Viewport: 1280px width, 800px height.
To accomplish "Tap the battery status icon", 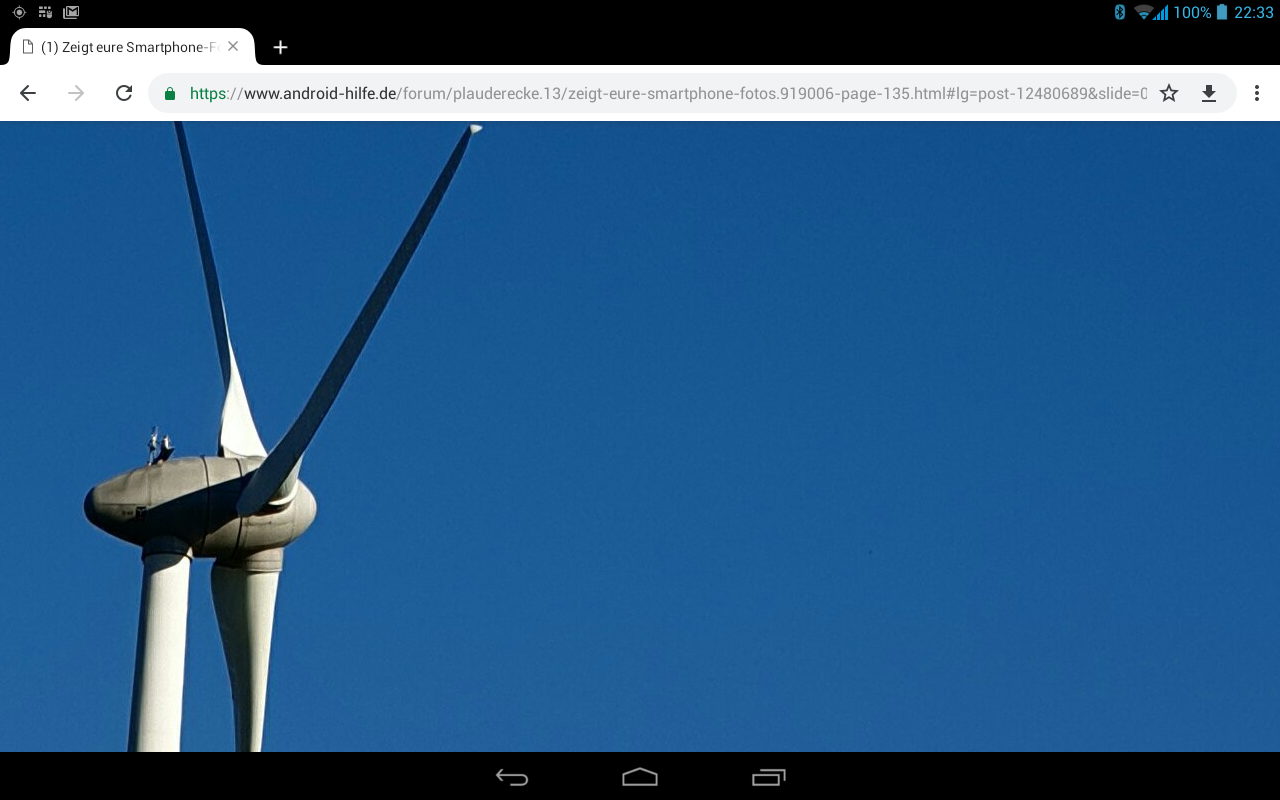I will (1221, 12).
